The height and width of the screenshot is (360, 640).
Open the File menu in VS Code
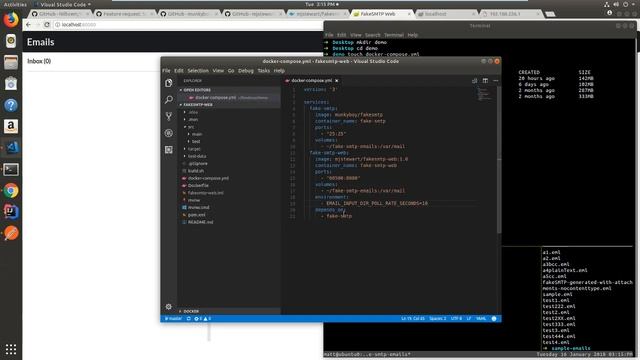[166, 71]
